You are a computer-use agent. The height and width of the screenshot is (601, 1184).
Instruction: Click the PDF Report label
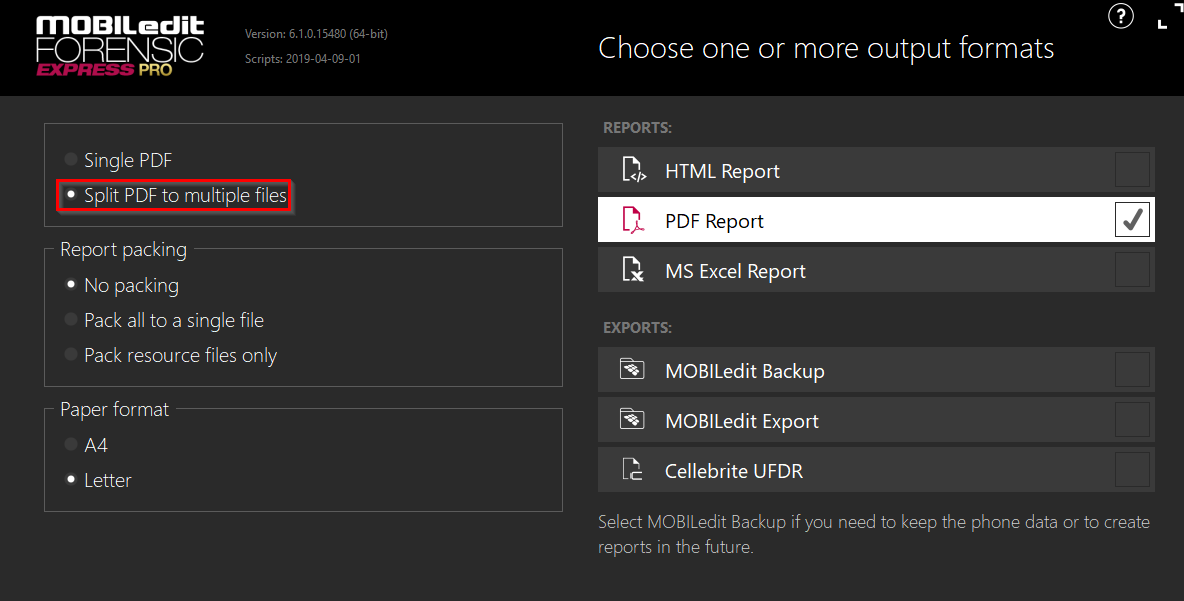(x=714, y=221)
